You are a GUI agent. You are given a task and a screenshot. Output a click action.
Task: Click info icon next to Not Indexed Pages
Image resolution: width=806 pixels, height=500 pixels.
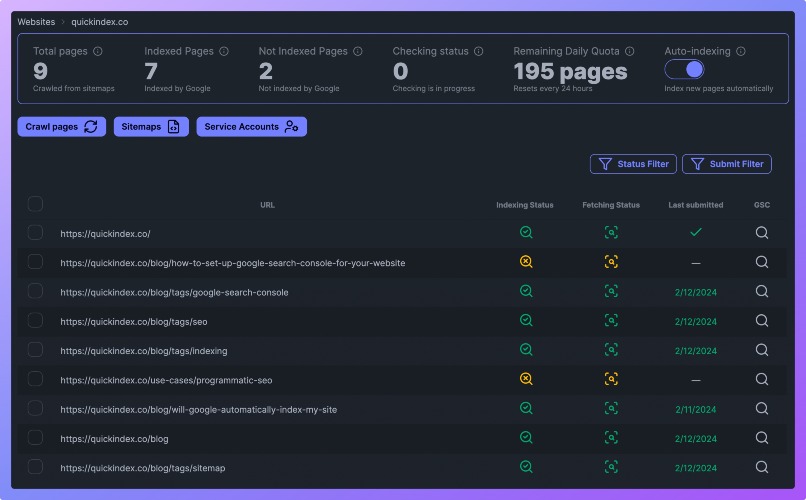pyautogui.click(x=358, y=51)
